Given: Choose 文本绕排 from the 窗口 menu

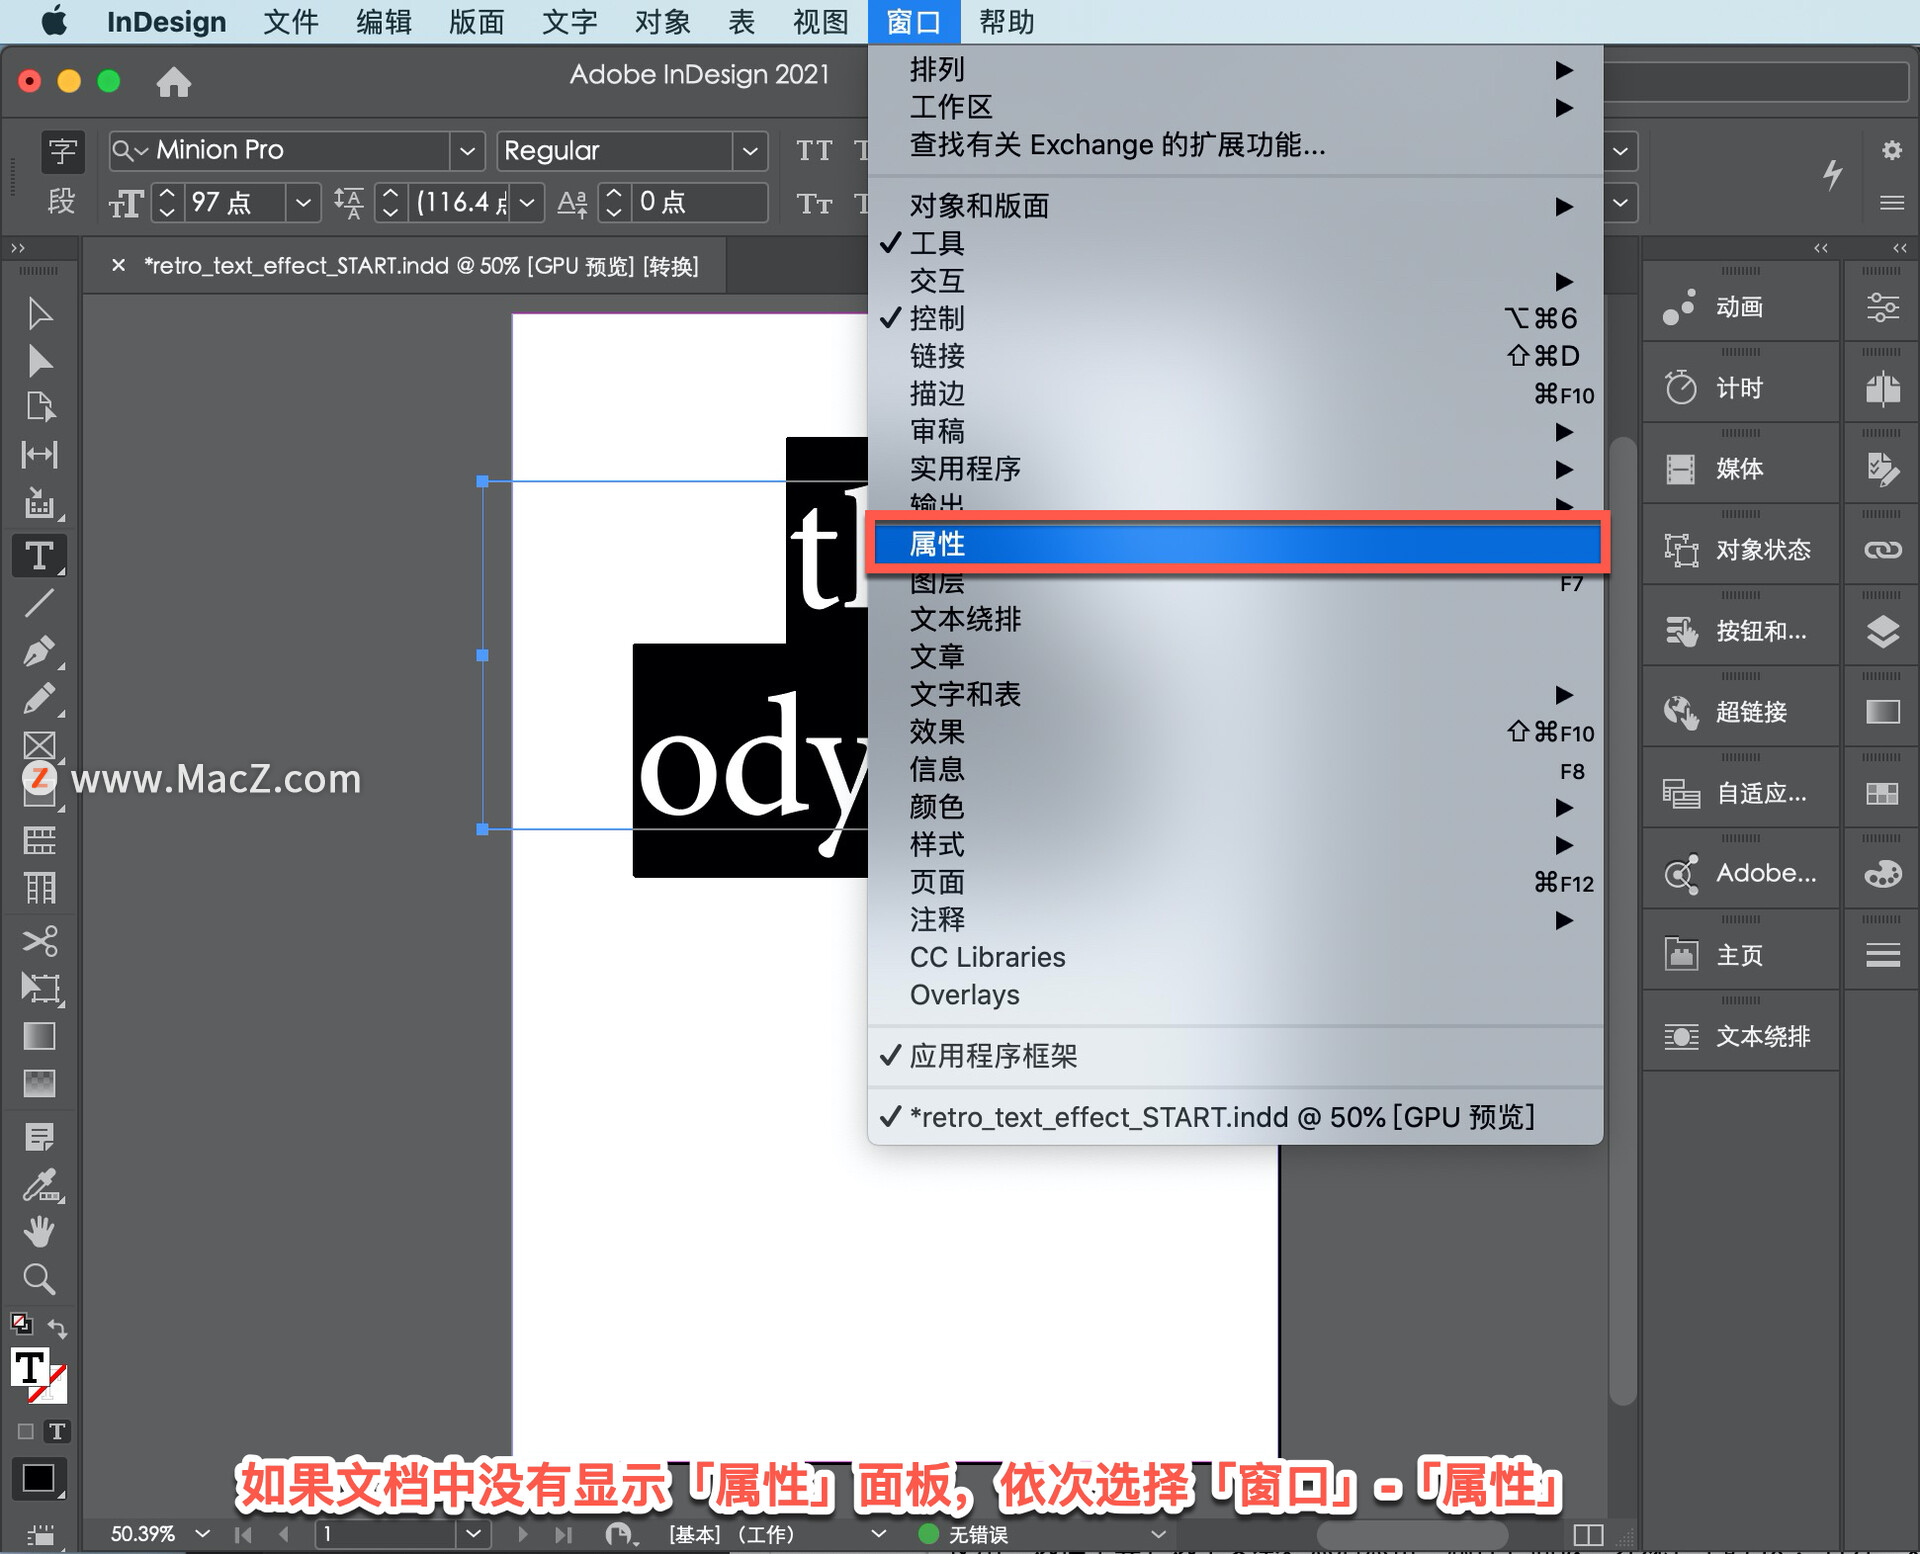Looking at the screenshot, I should 1236,619.
